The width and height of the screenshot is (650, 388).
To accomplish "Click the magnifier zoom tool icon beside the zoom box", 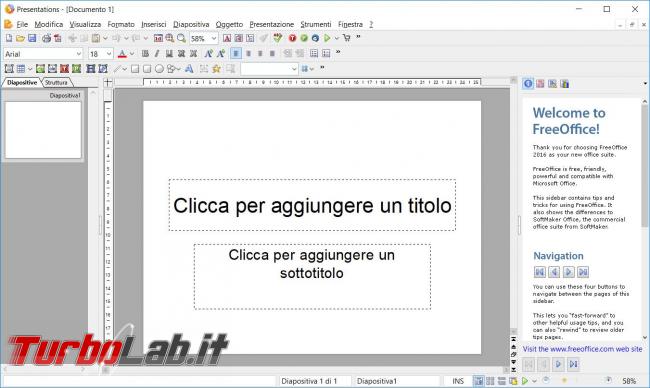I will (181, 38).
